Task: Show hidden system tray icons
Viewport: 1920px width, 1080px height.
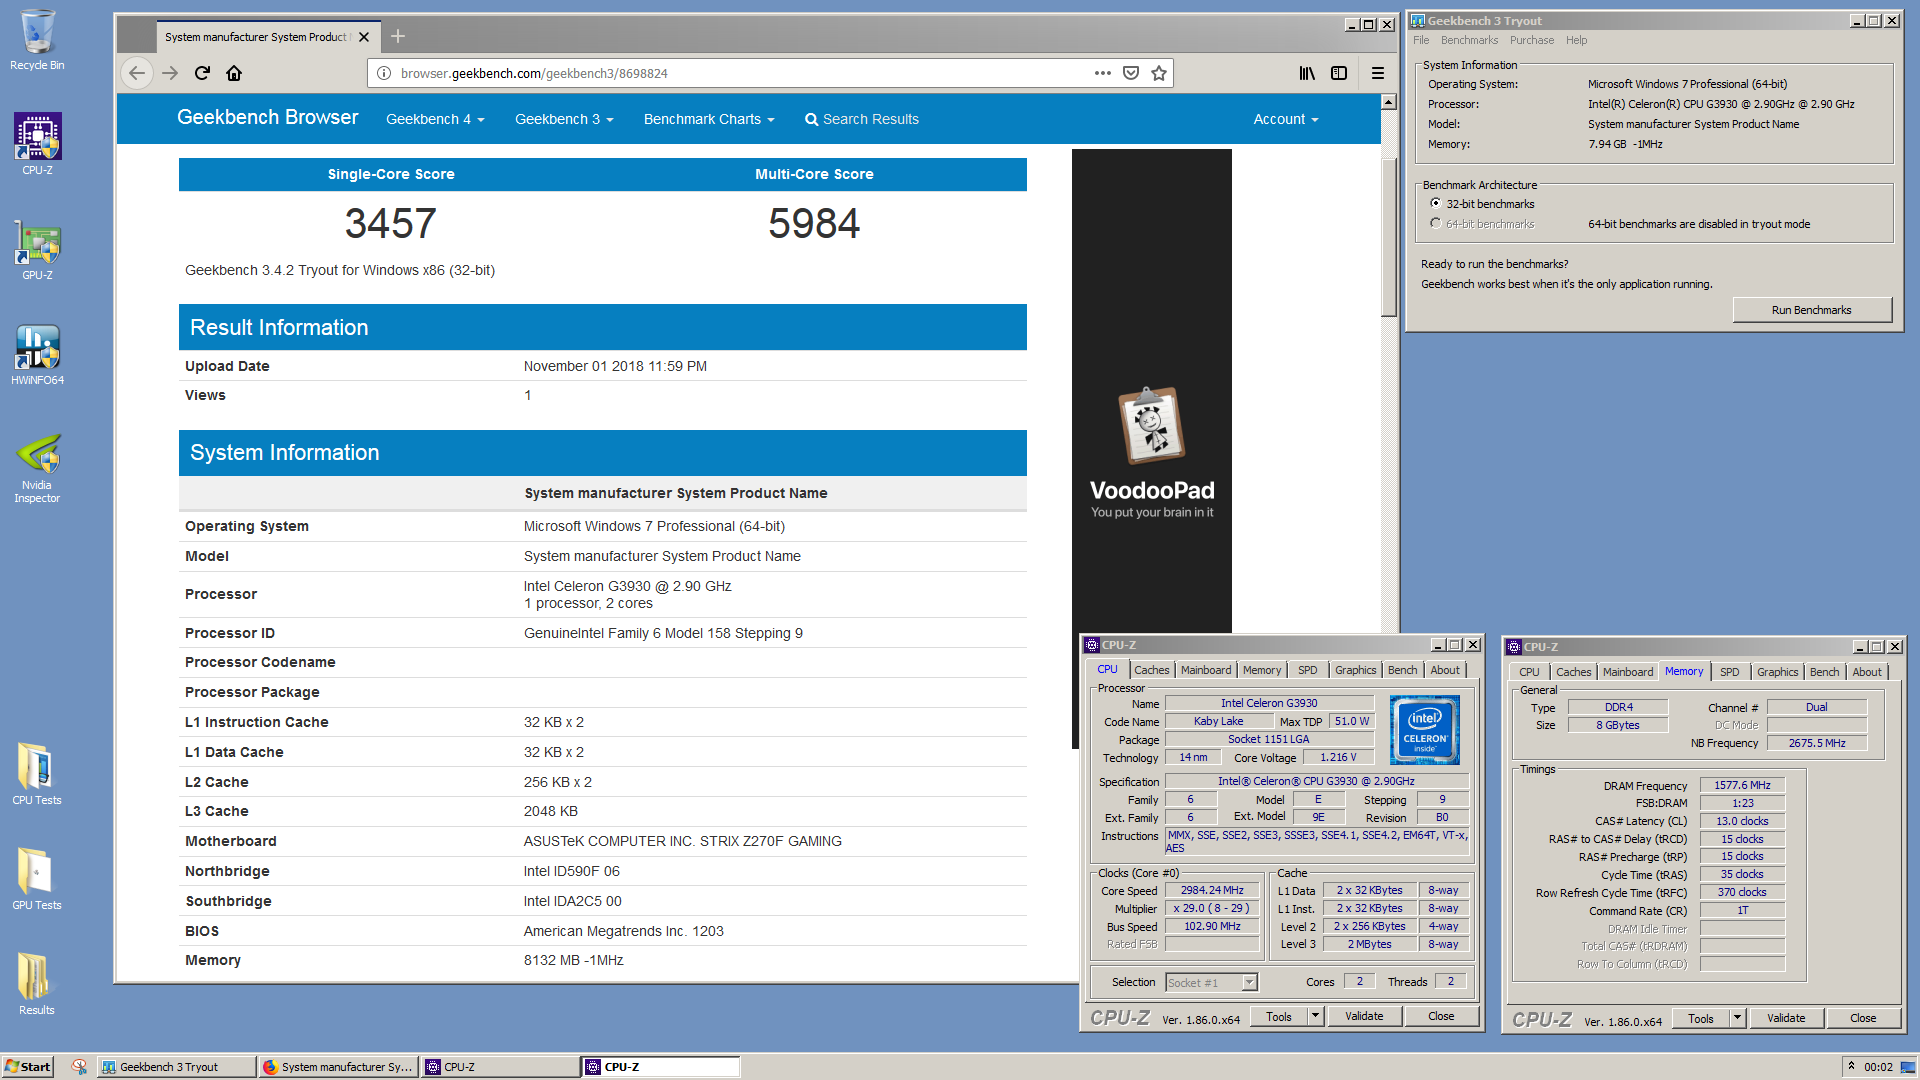Action: (1851, 1066)
